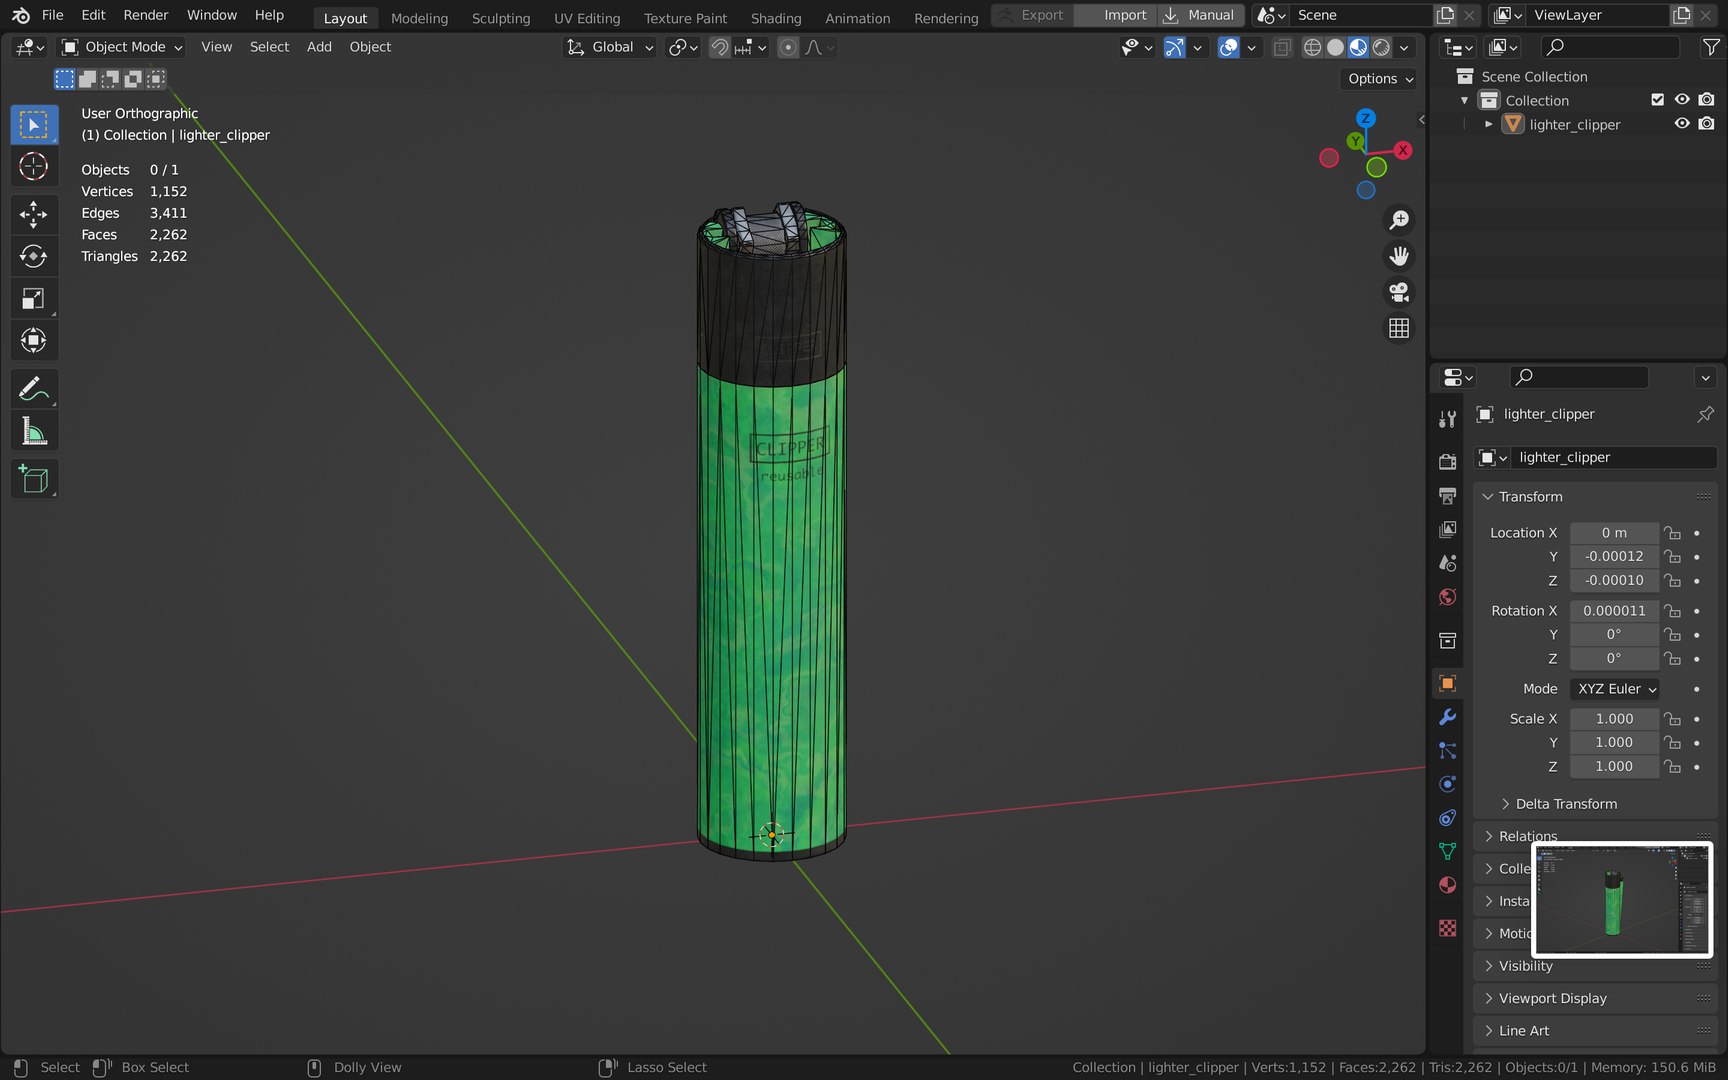
Task: Click the Manual button
Action: [1200, 15]
